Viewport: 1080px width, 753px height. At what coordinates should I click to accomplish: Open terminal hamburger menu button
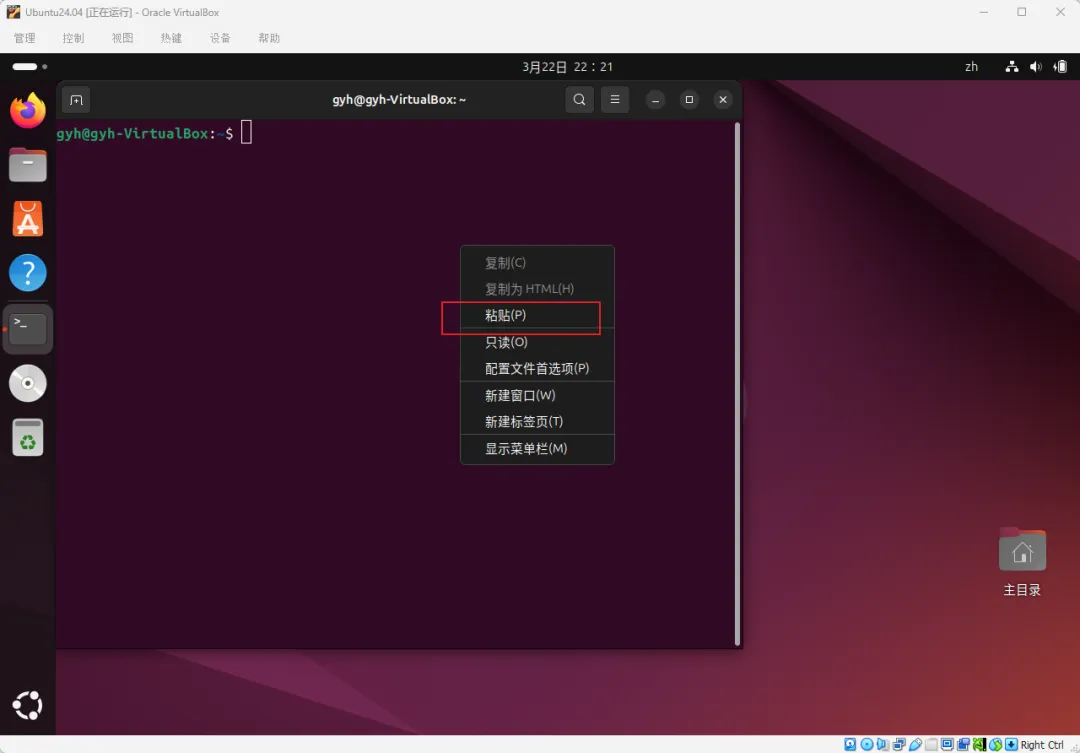615,100
